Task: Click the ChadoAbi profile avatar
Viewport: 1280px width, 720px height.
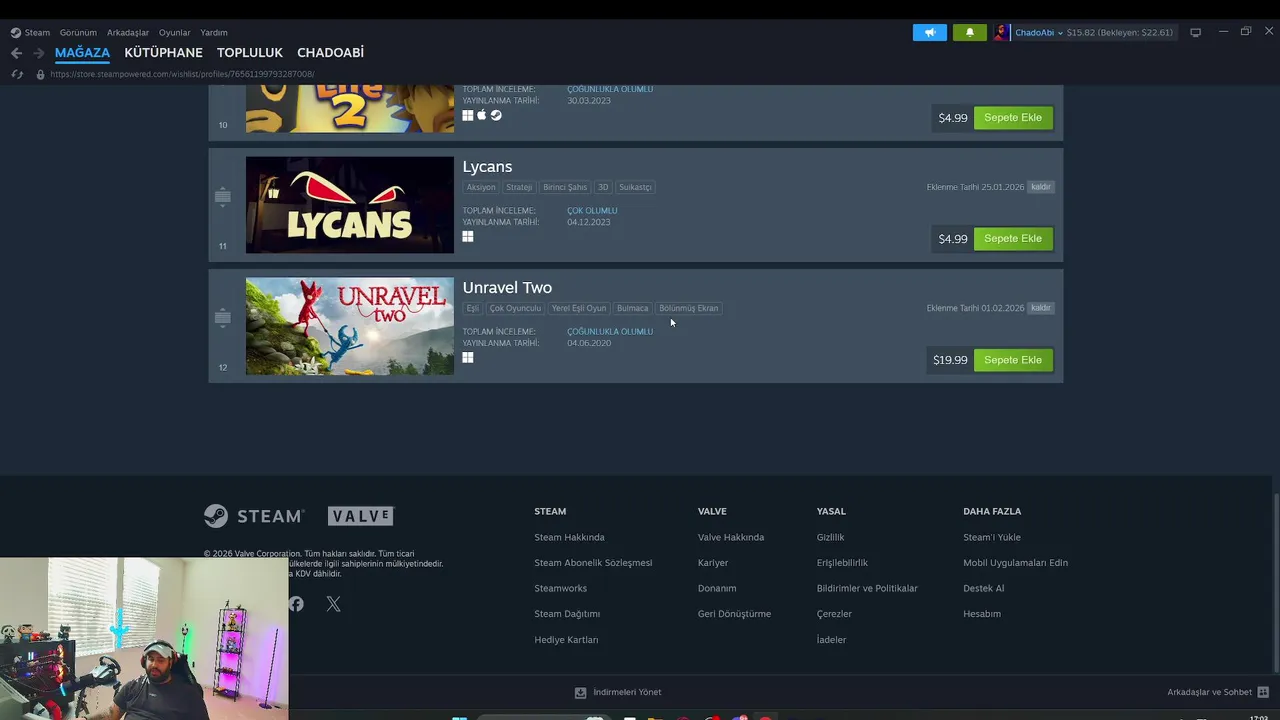Action: [1001, 32]
